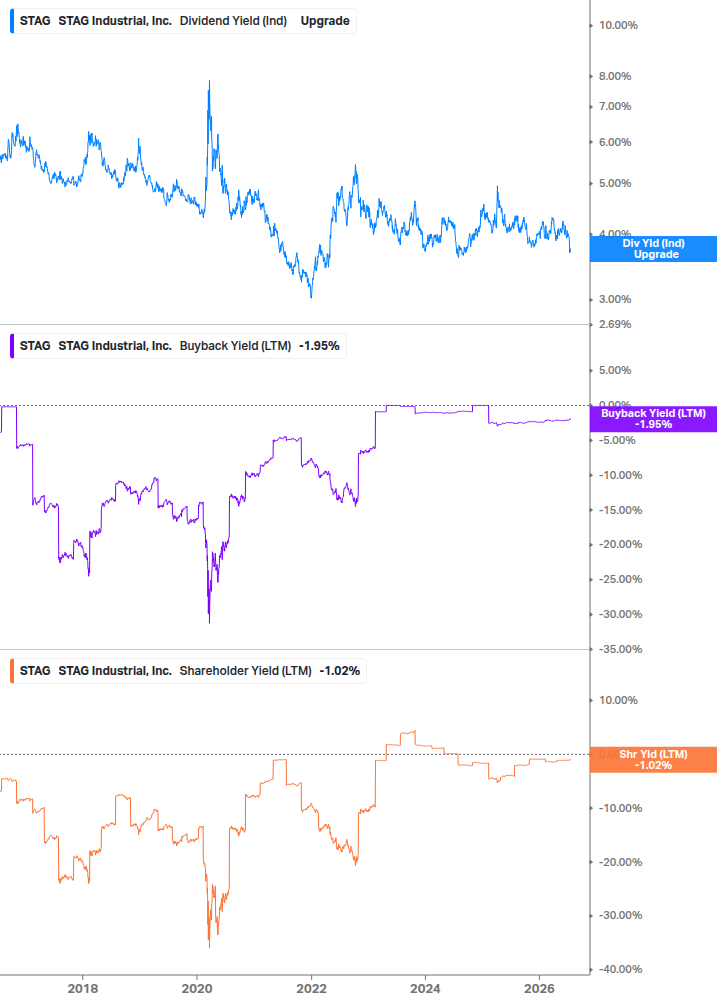Click the Upgrade link in Dividend Yield legend
This screenshot has height=1005, width=717.
coord(325,21)
